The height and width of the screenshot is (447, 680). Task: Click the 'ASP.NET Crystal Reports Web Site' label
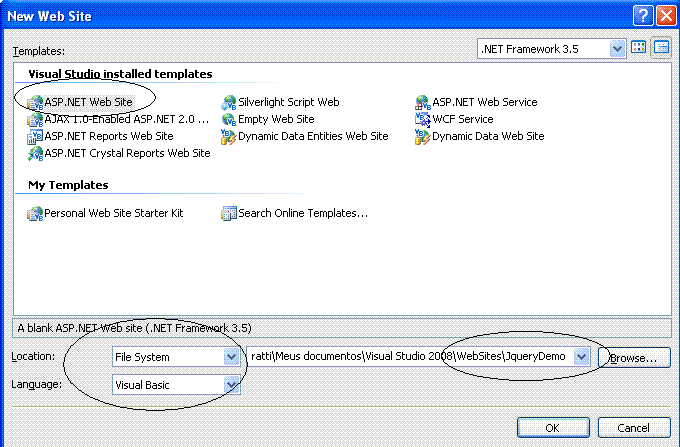(128, 153)
